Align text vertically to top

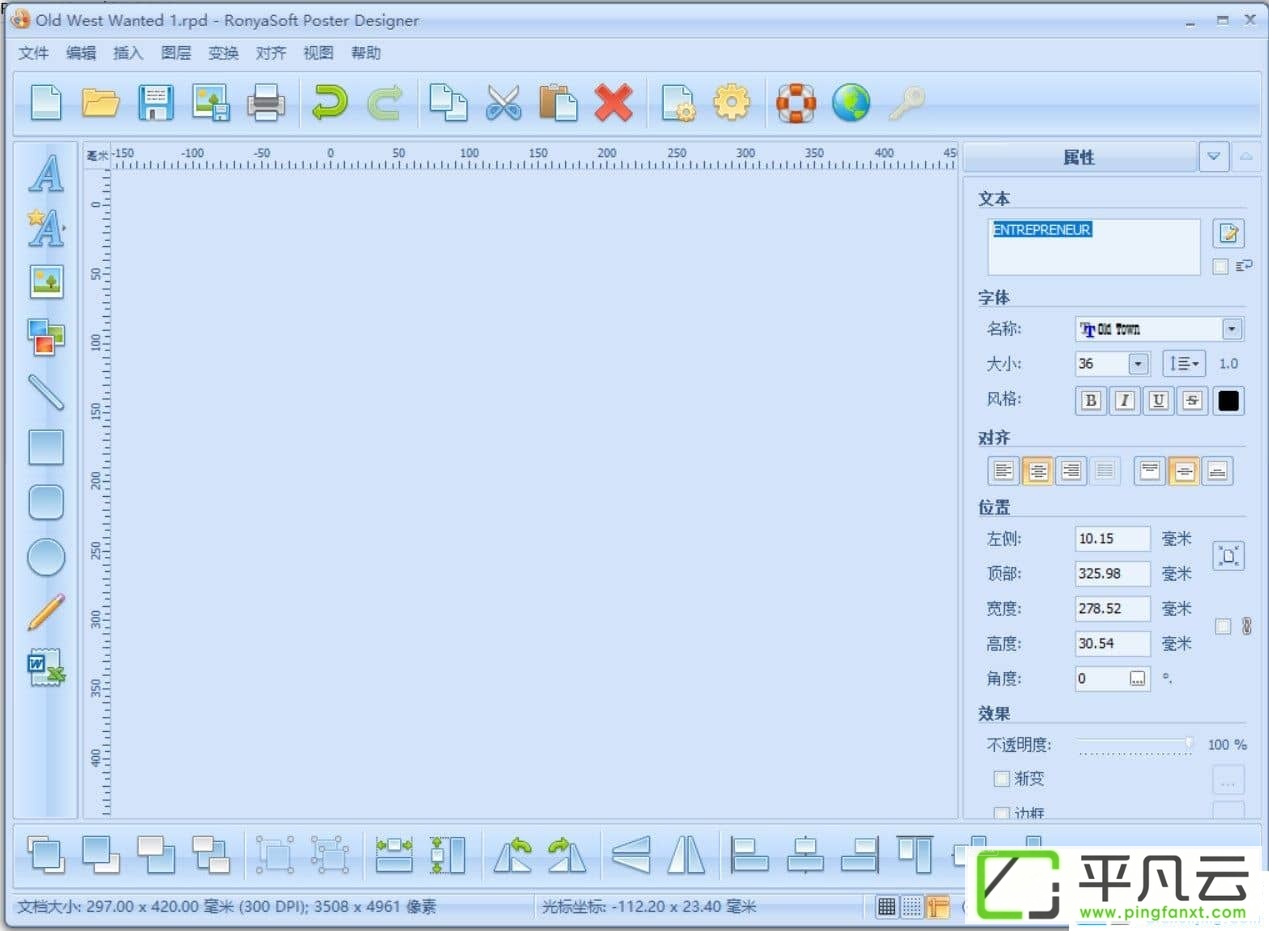(x=1150, y=471)
